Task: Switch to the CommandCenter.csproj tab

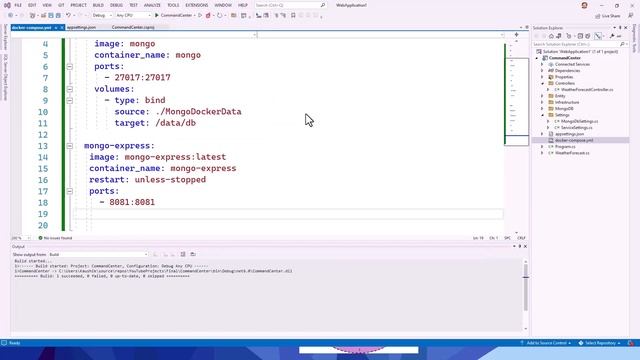Action: click(x=133, y=27)
